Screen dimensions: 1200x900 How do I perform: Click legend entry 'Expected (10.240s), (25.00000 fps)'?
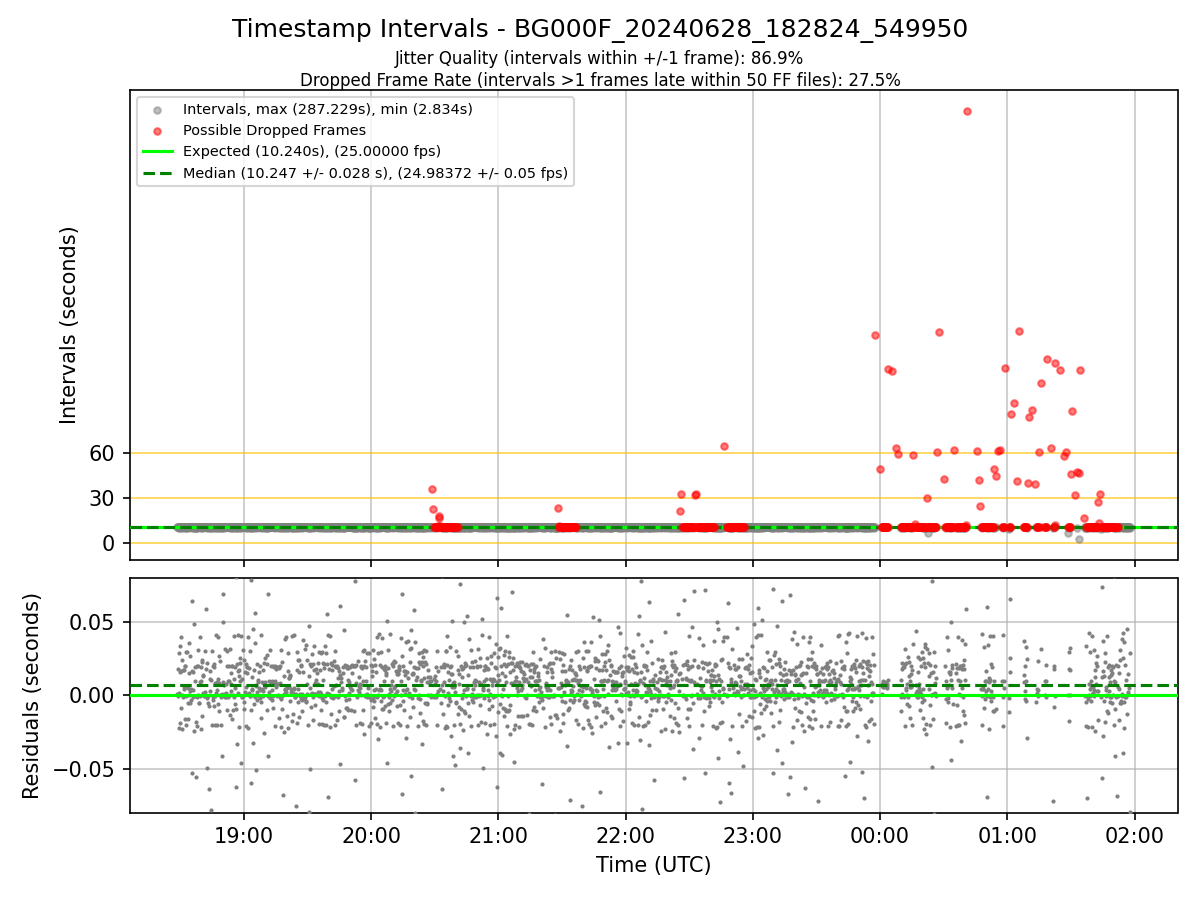click(312, 151)
